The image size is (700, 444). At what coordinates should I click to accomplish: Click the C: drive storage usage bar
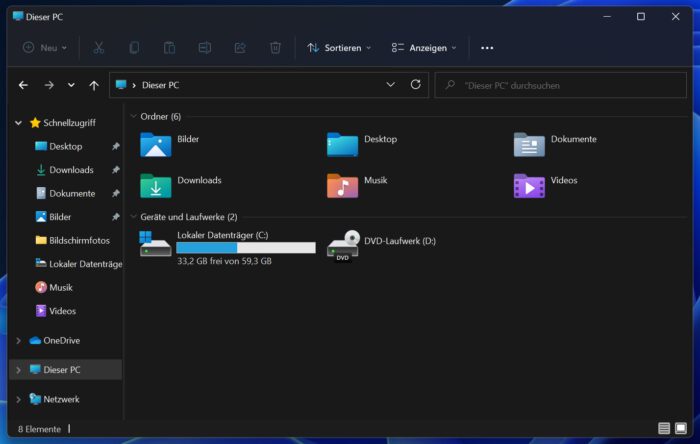pyautogui.click(x=246, y=248)
